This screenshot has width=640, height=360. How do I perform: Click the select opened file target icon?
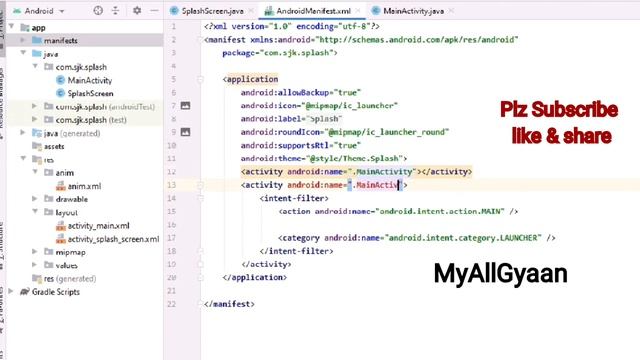coord(98,11)
